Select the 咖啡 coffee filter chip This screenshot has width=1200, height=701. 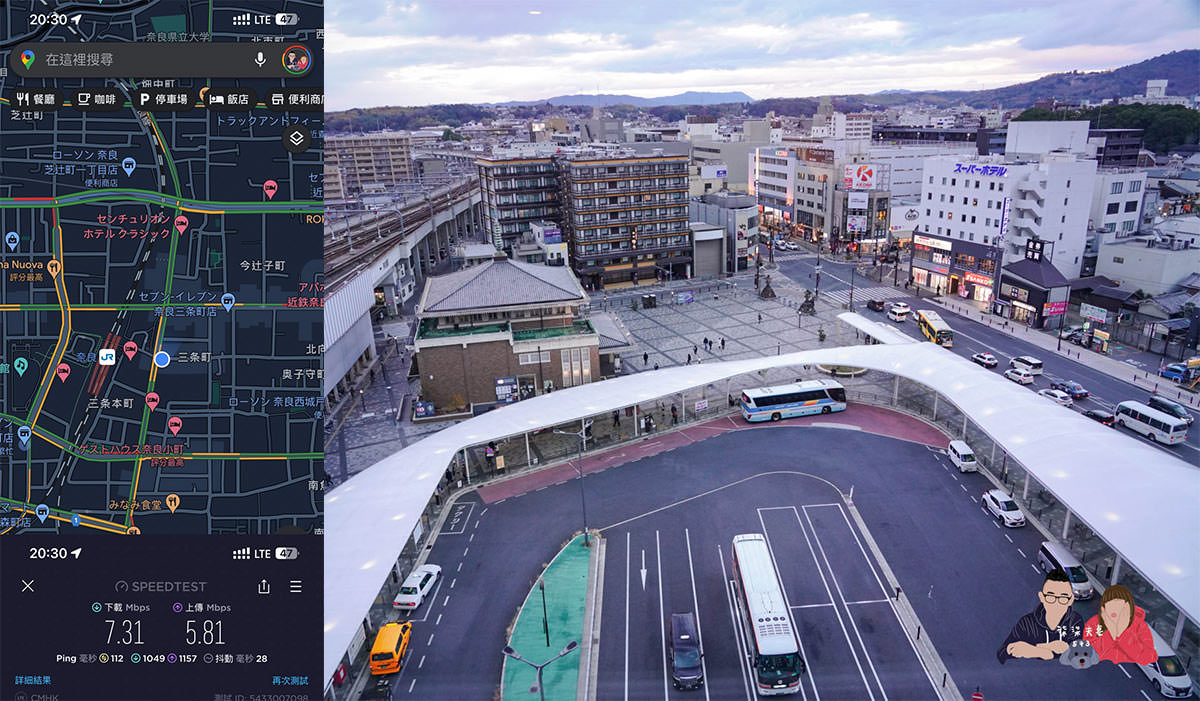click(x=97, y=99)
